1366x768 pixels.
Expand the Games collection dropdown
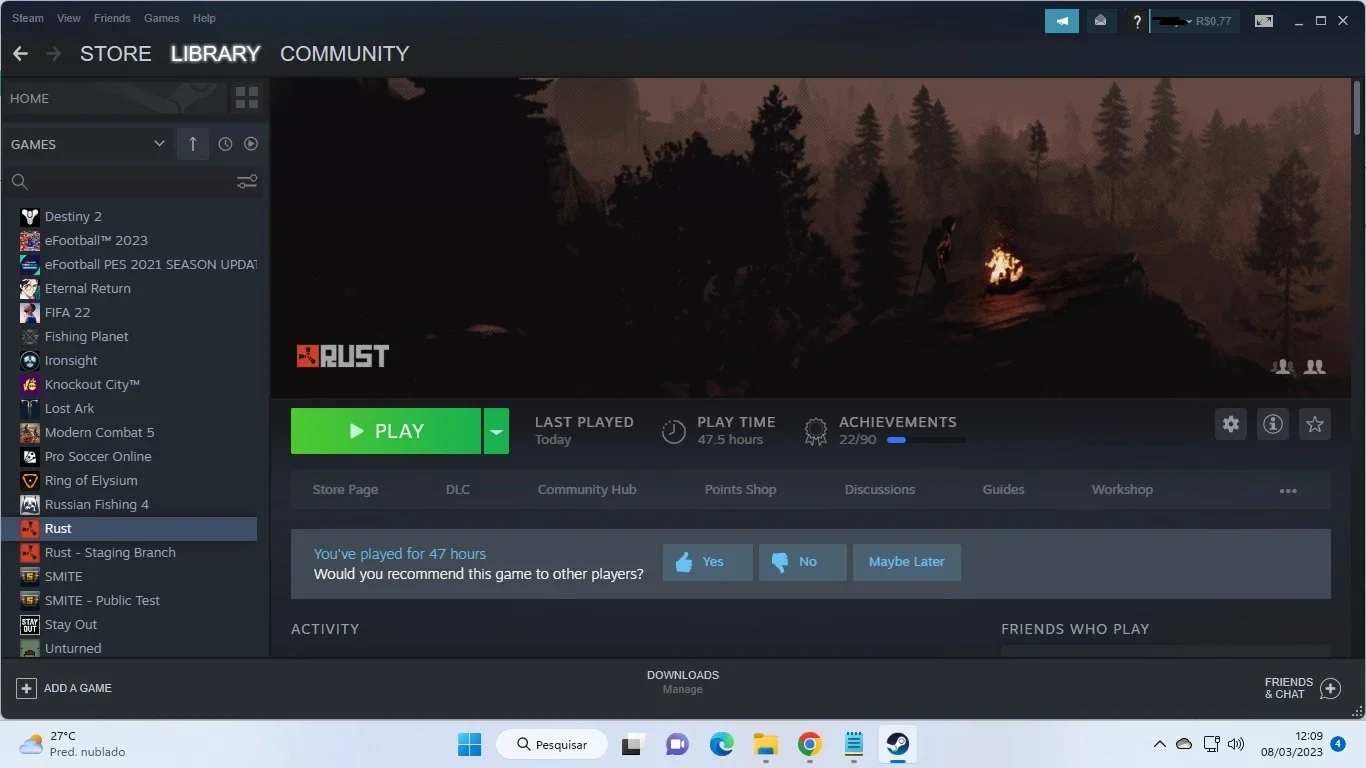pos(159,144)
